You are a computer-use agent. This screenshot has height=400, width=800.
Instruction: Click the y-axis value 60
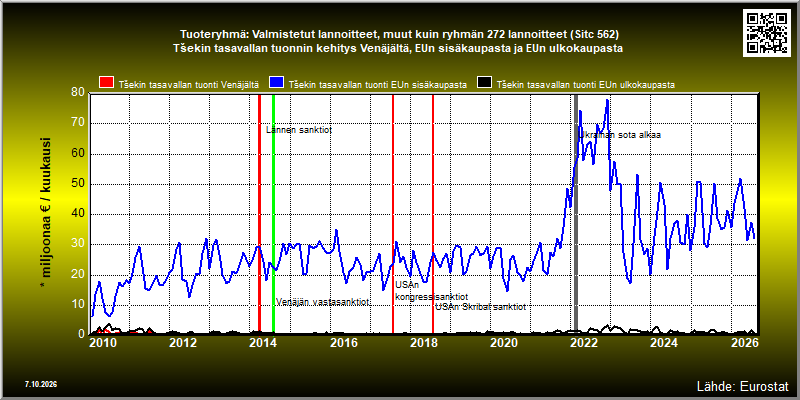coord(78,154)
